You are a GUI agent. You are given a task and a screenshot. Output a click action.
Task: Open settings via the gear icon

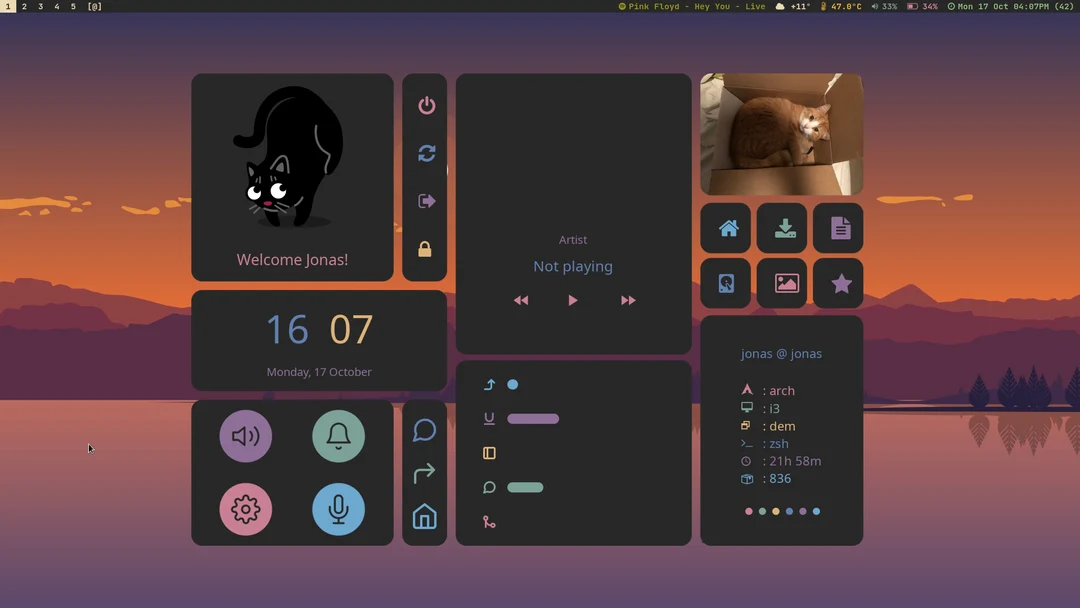pos(246,509)
